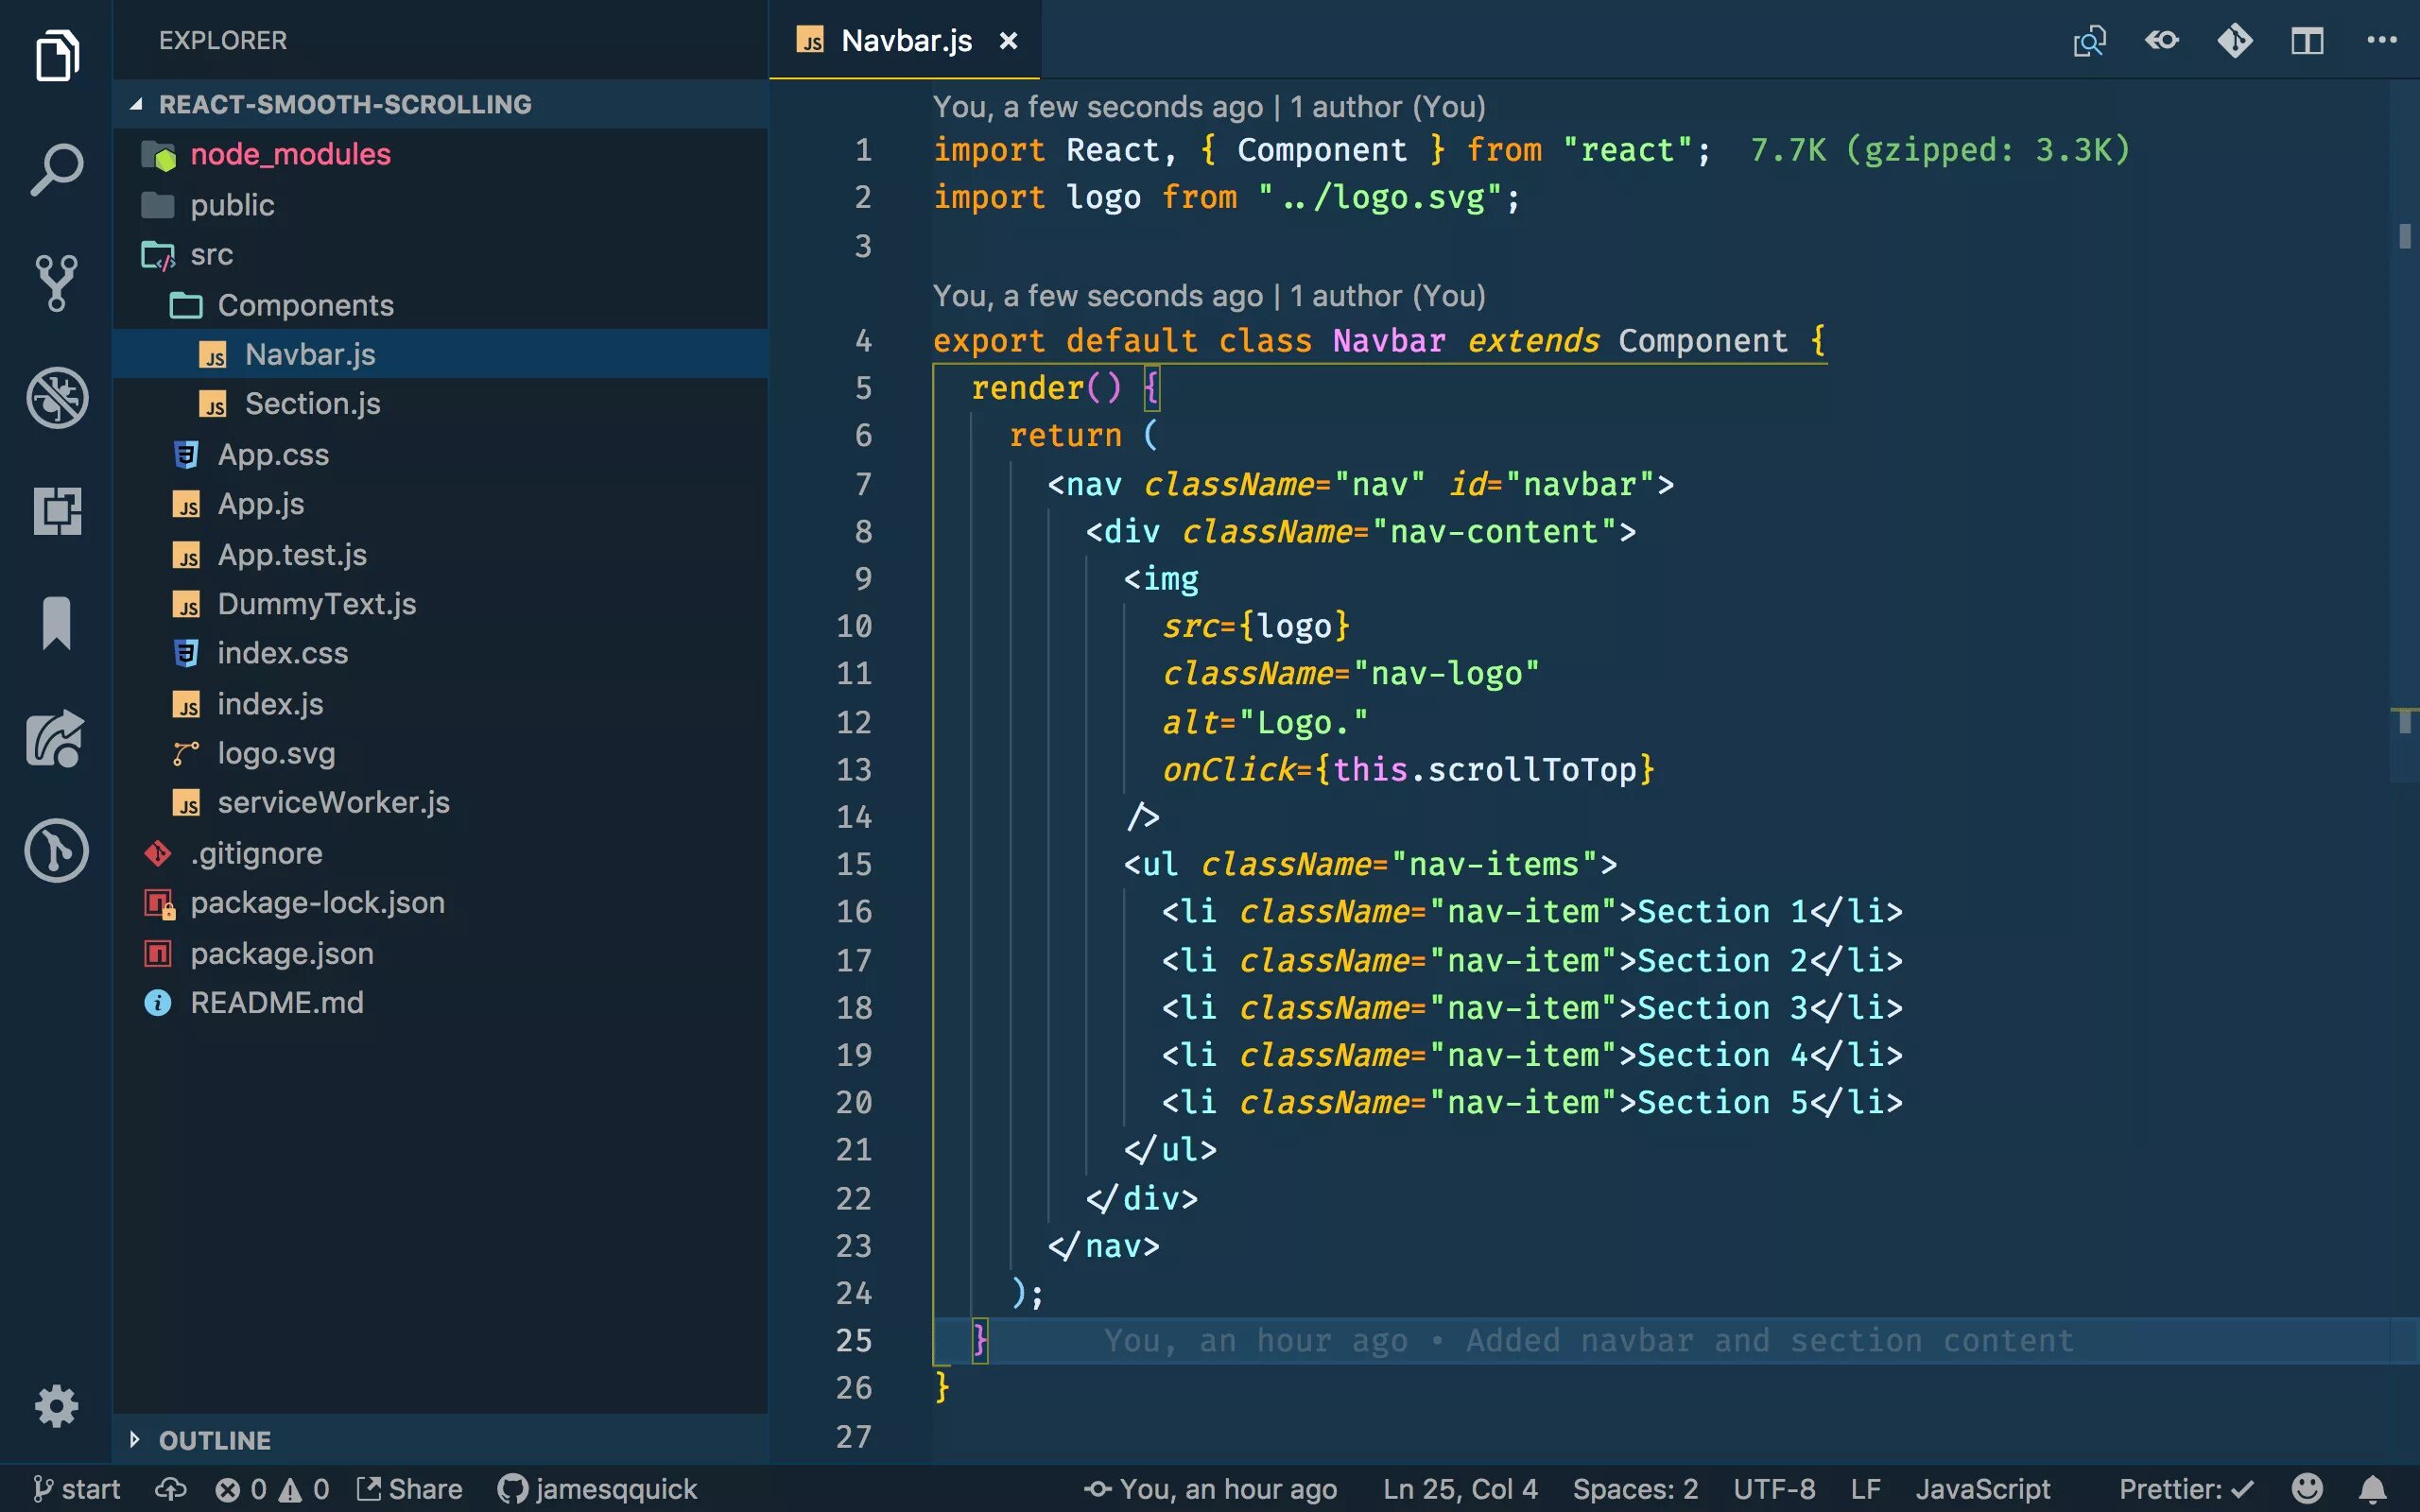Open the Explorer view in activity bar
This screenshot has height=1512, width=2420.
point(57,55)
